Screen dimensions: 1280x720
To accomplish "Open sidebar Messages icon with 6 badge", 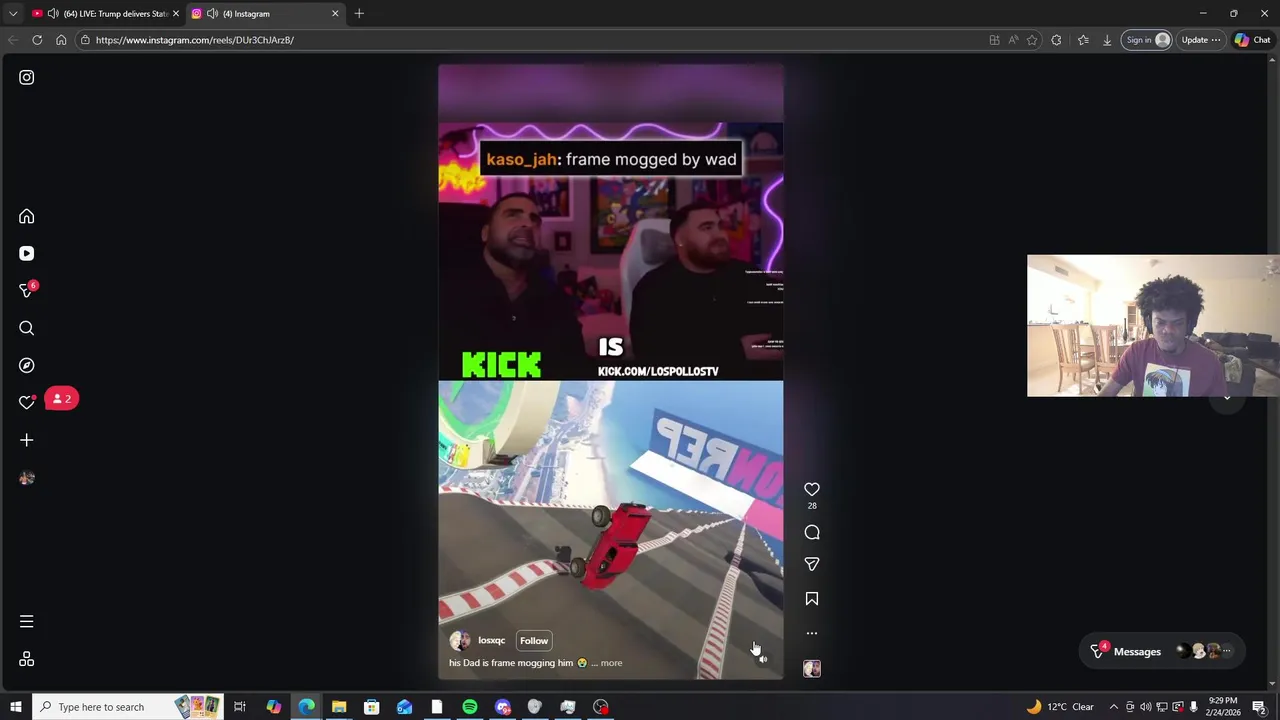I will point(27,291).
